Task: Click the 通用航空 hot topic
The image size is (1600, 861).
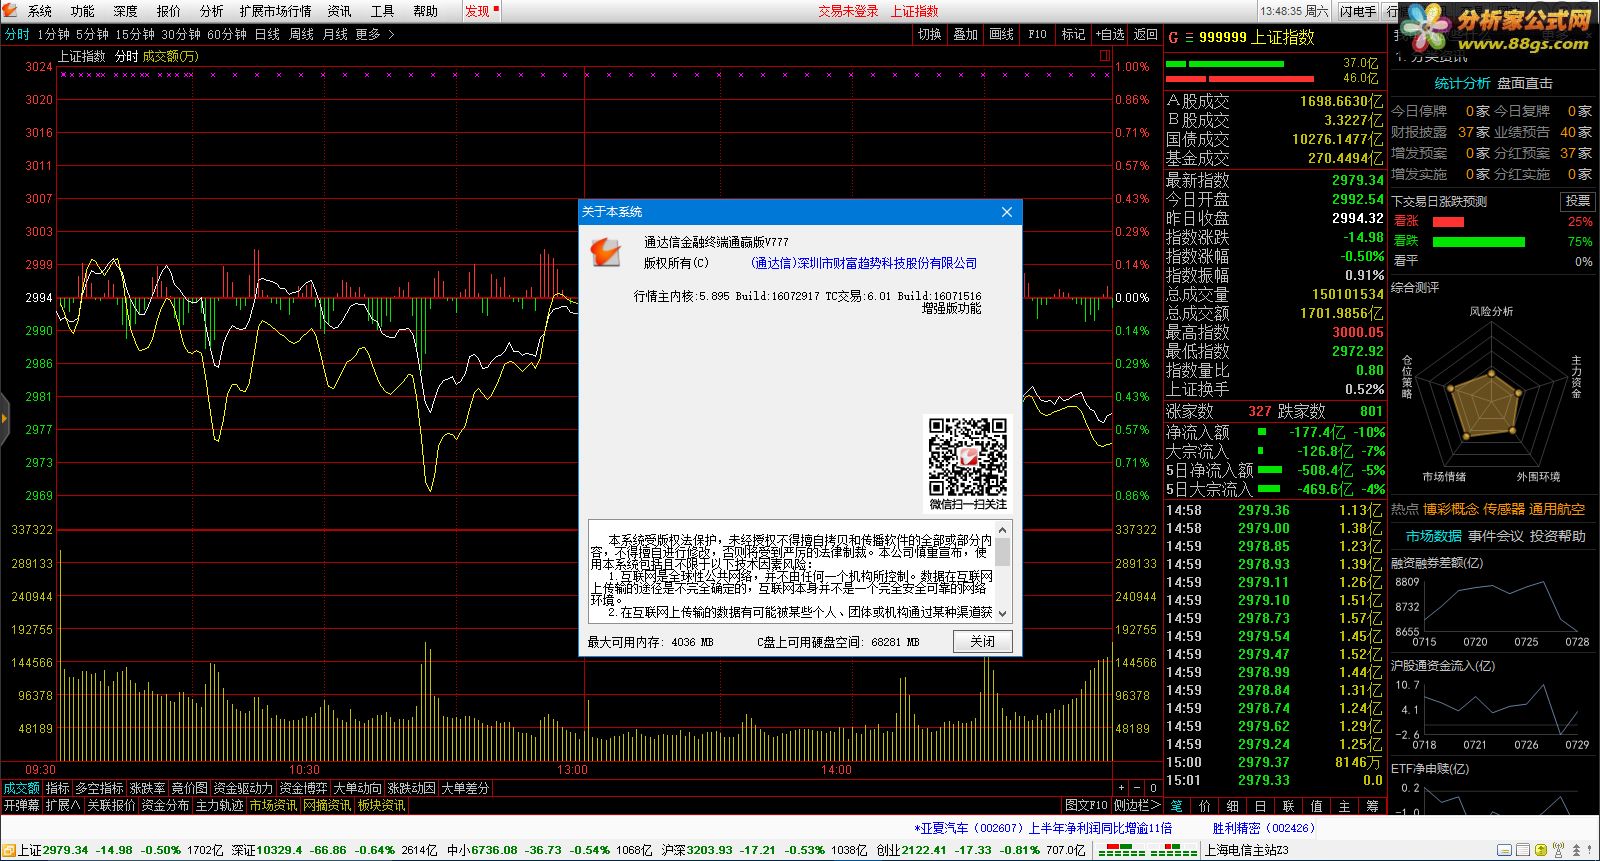Action: pyautogui.click(x=1556, y=509)
